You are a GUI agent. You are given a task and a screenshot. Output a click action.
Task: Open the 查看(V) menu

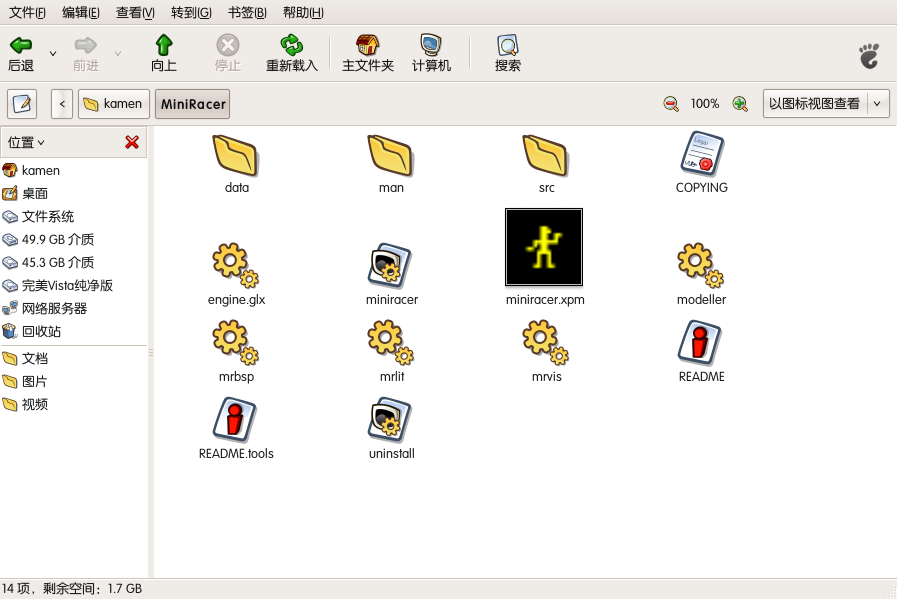point(135,13)
